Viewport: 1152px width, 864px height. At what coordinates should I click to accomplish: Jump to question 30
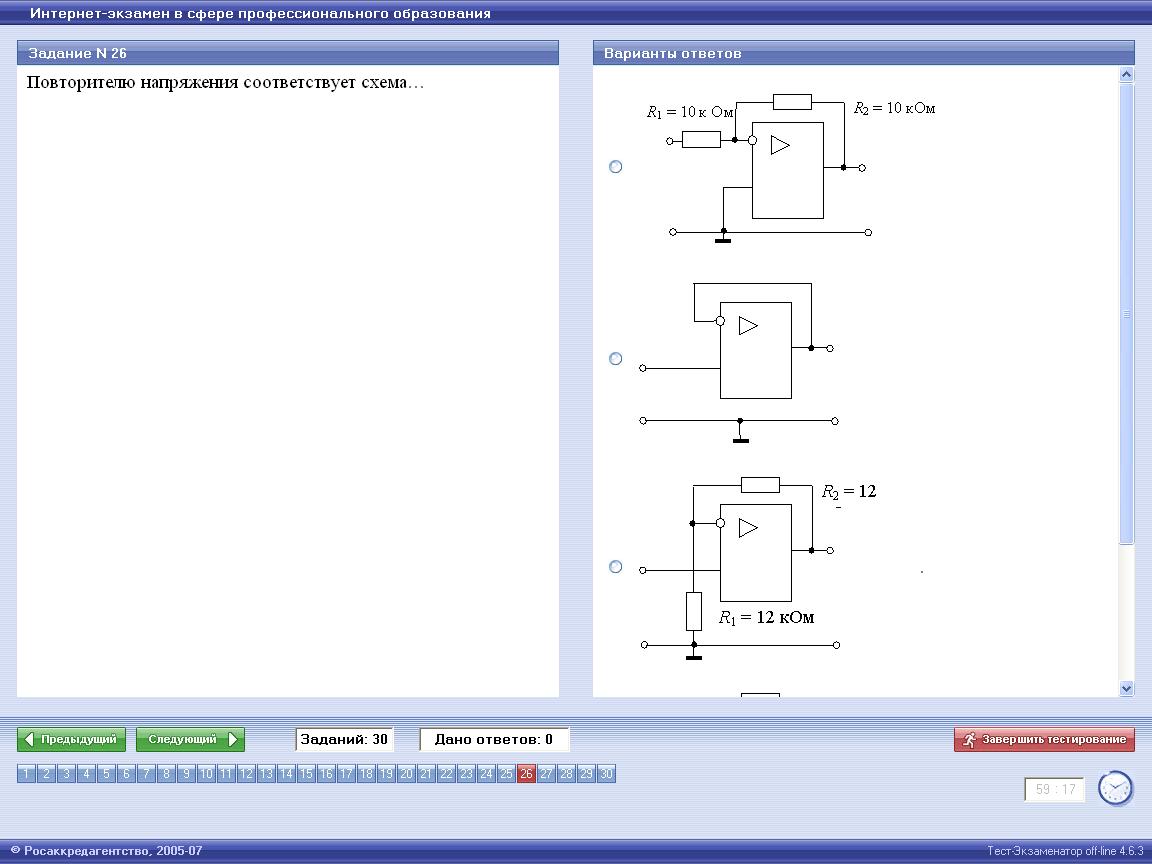[x=606, y=774]
